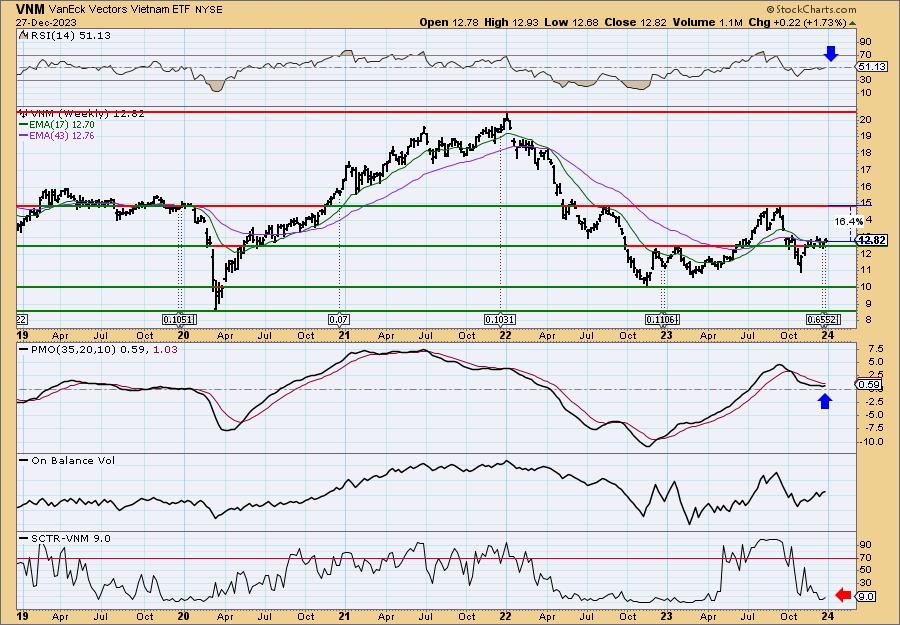Click the 0.1106 dividend label

(x=663, y=320)
